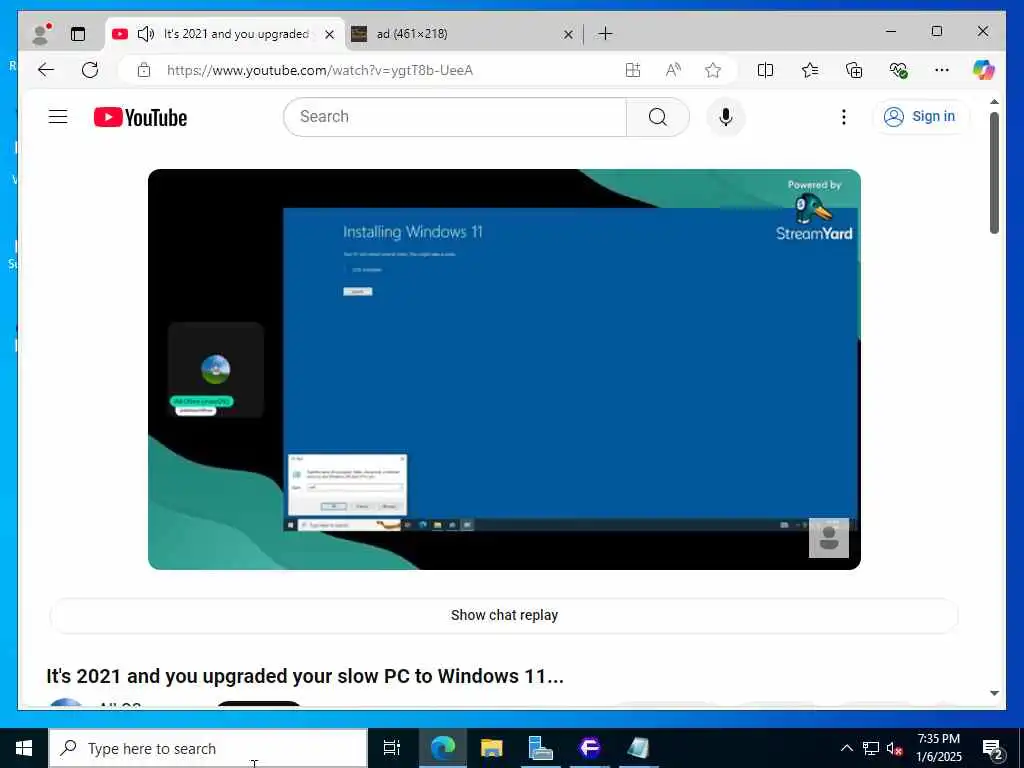
Task: Click the video player to pause
Action: pyautogui.click(x=504, y=369)
